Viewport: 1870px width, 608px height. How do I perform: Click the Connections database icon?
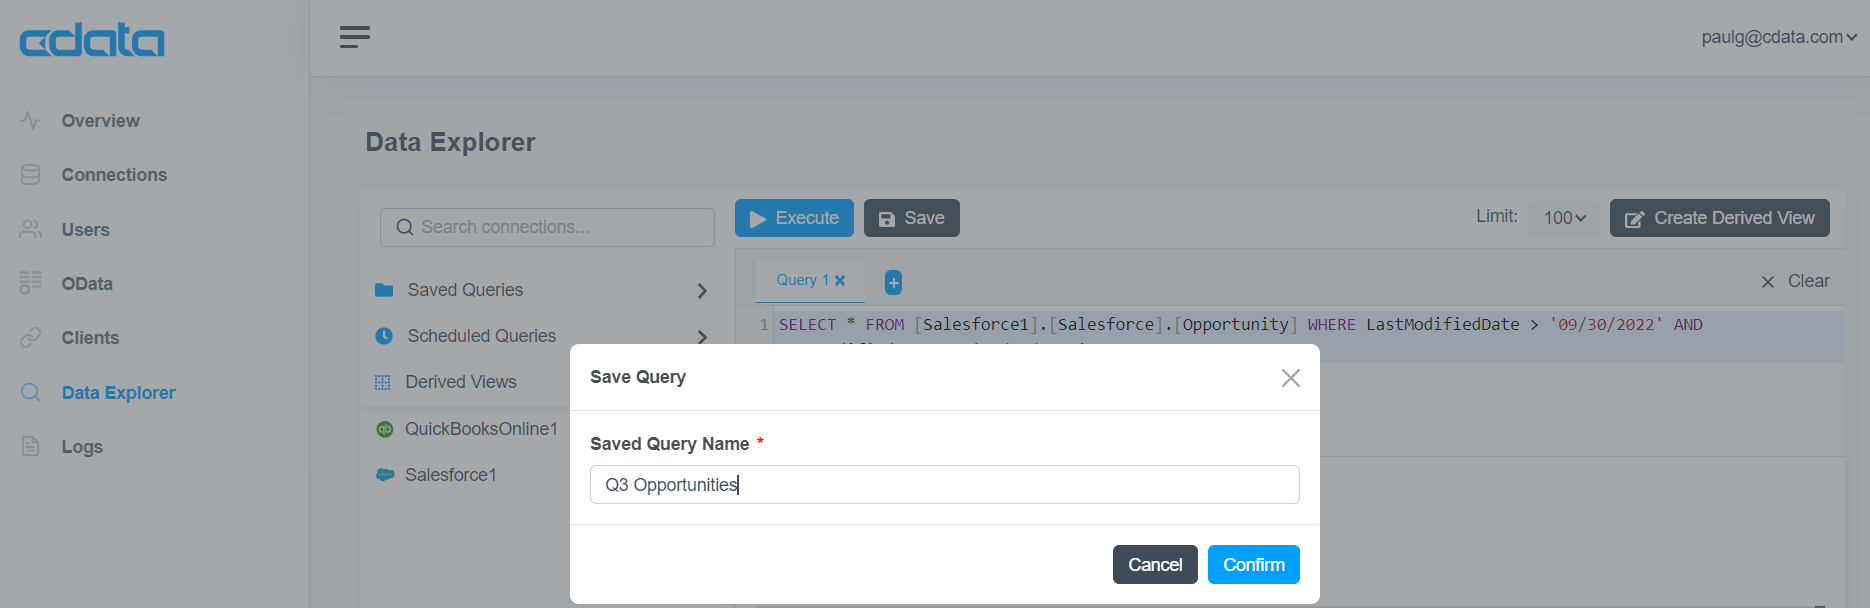(x=31, y=174)
